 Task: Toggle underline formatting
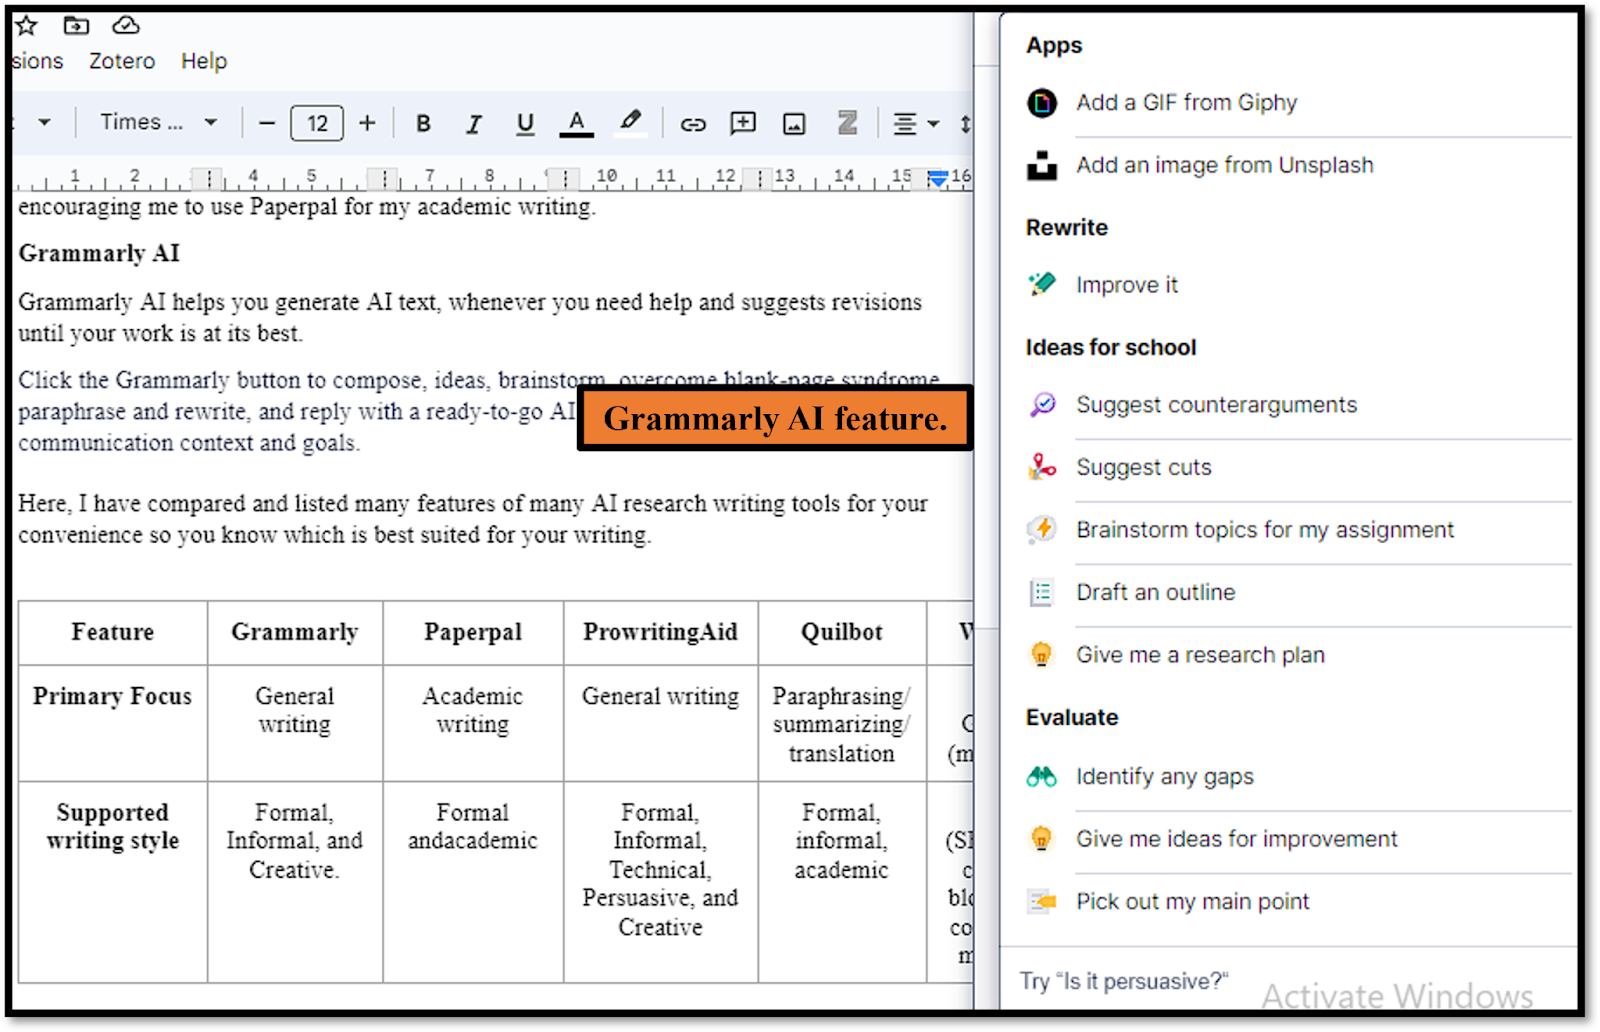point(524,122)
